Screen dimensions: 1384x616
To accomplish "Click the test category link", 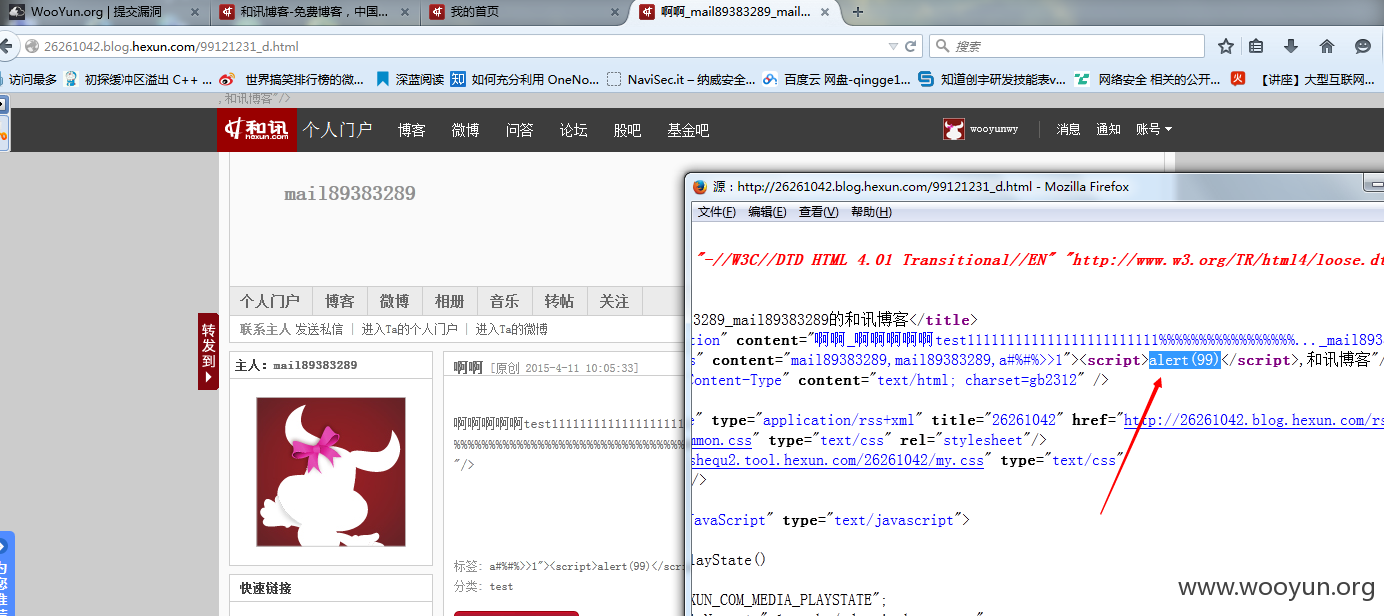I will (501, 587).
